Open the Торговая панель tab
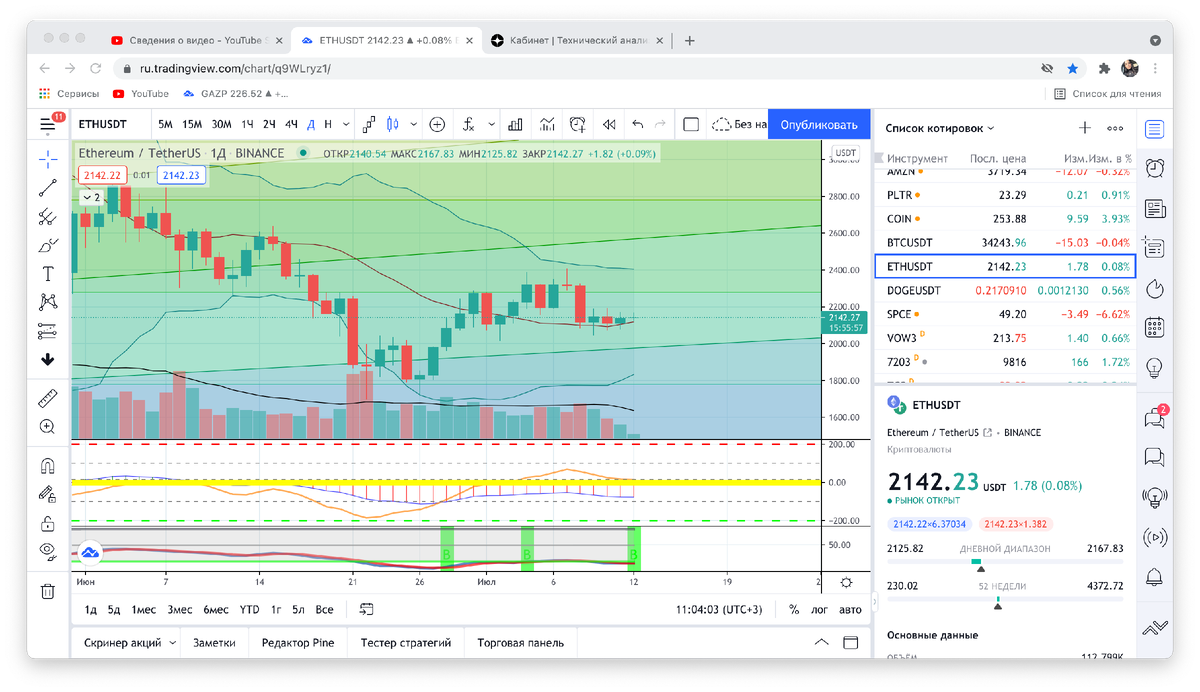Viewport: 1200px width, 692px height. click(x=520, y=643)
